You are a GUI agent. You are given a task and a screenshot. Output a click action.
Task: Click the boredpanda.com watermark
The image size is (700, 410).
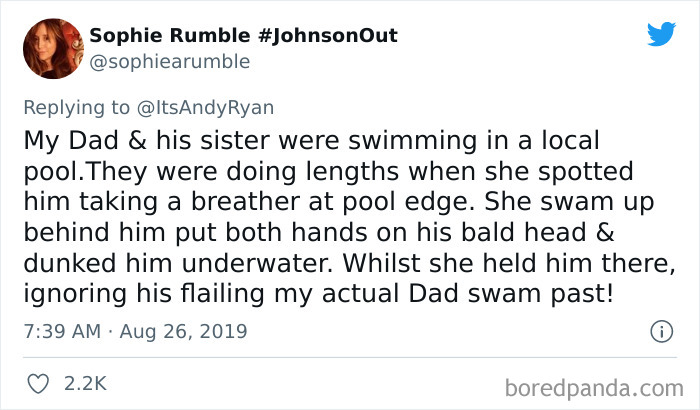pyautogui.click(x=594, y=388)
